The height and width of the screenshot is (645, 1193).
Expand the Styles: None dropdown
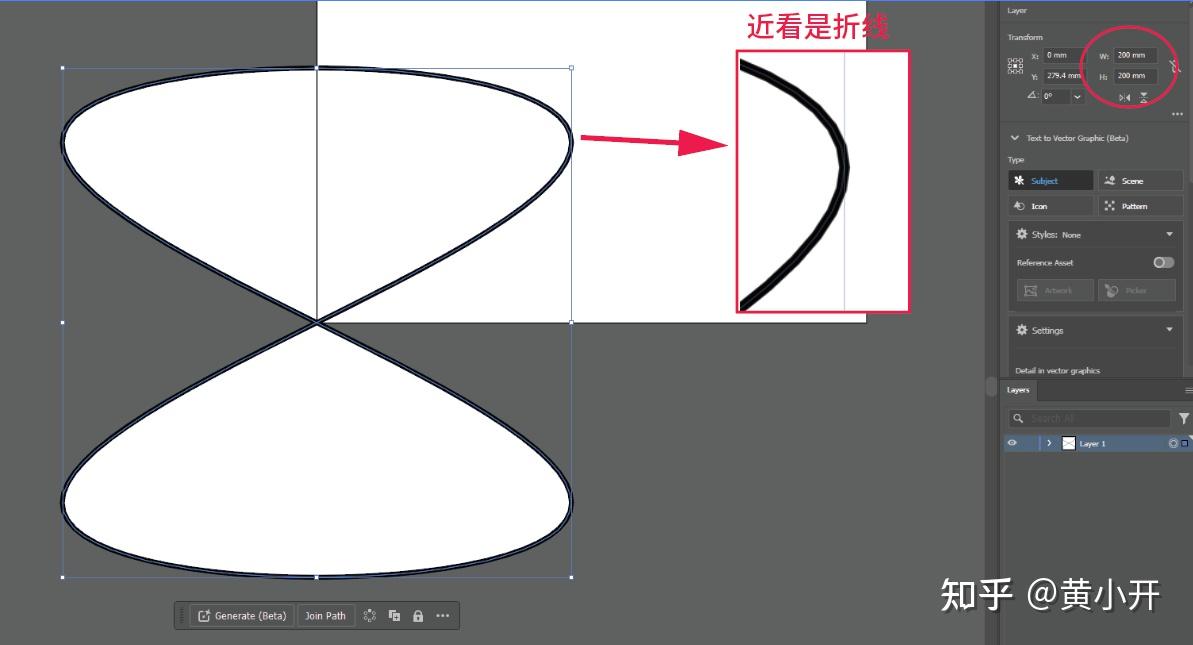pyautogui.click(x=1169, y=234)
